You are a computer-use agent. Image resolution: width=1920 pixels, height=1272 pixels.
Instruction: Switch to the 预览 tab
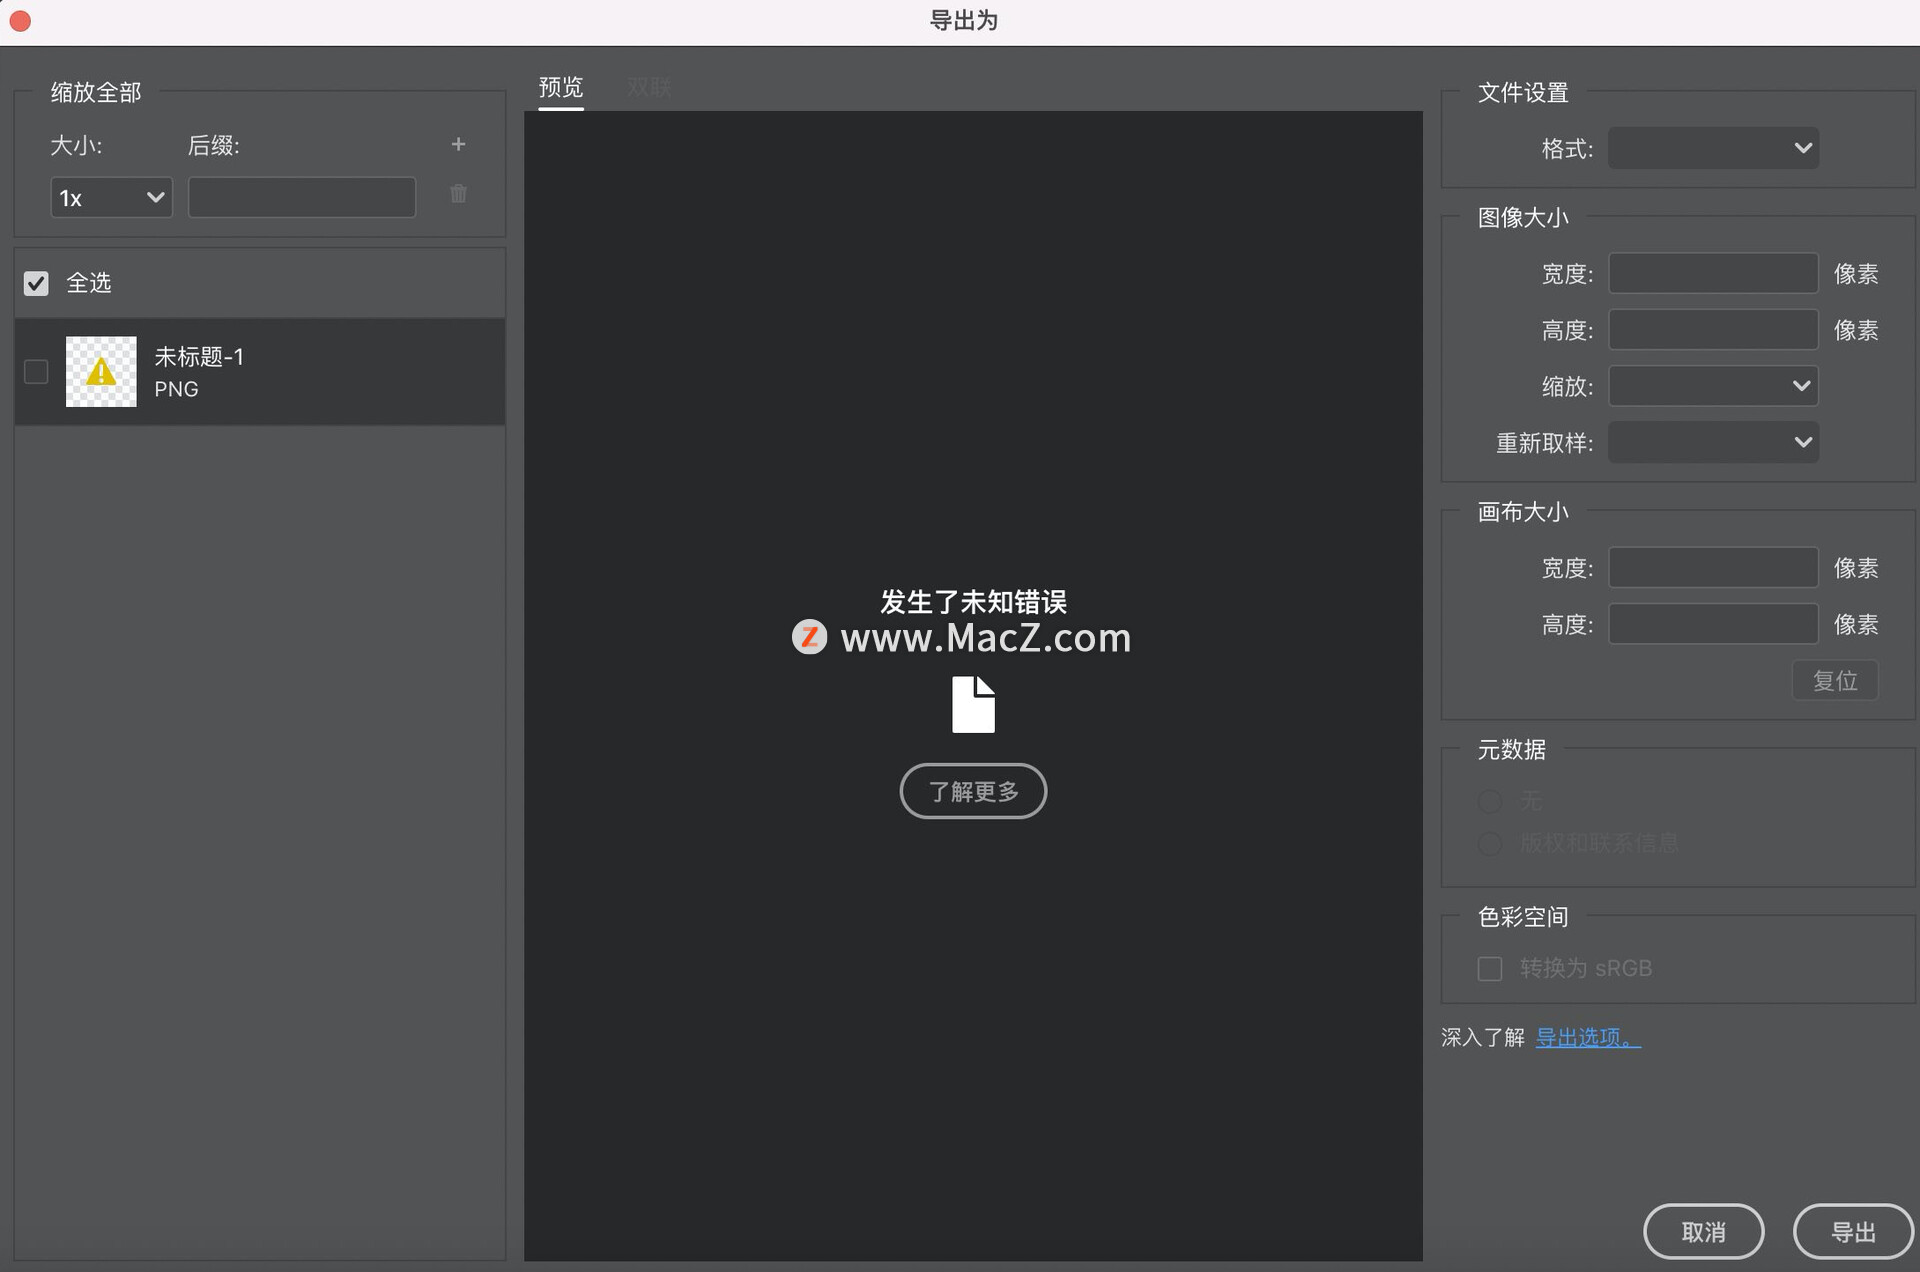click(x=560, y=88)
